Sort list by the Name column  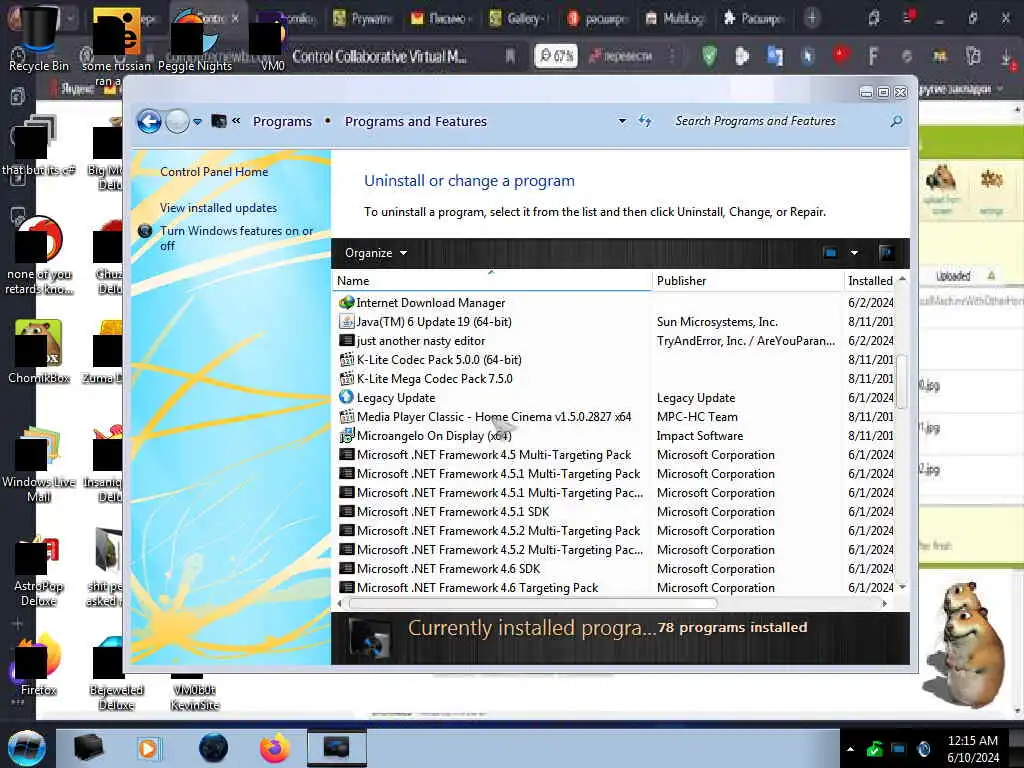pyautogui.click(x=492, y=281)
